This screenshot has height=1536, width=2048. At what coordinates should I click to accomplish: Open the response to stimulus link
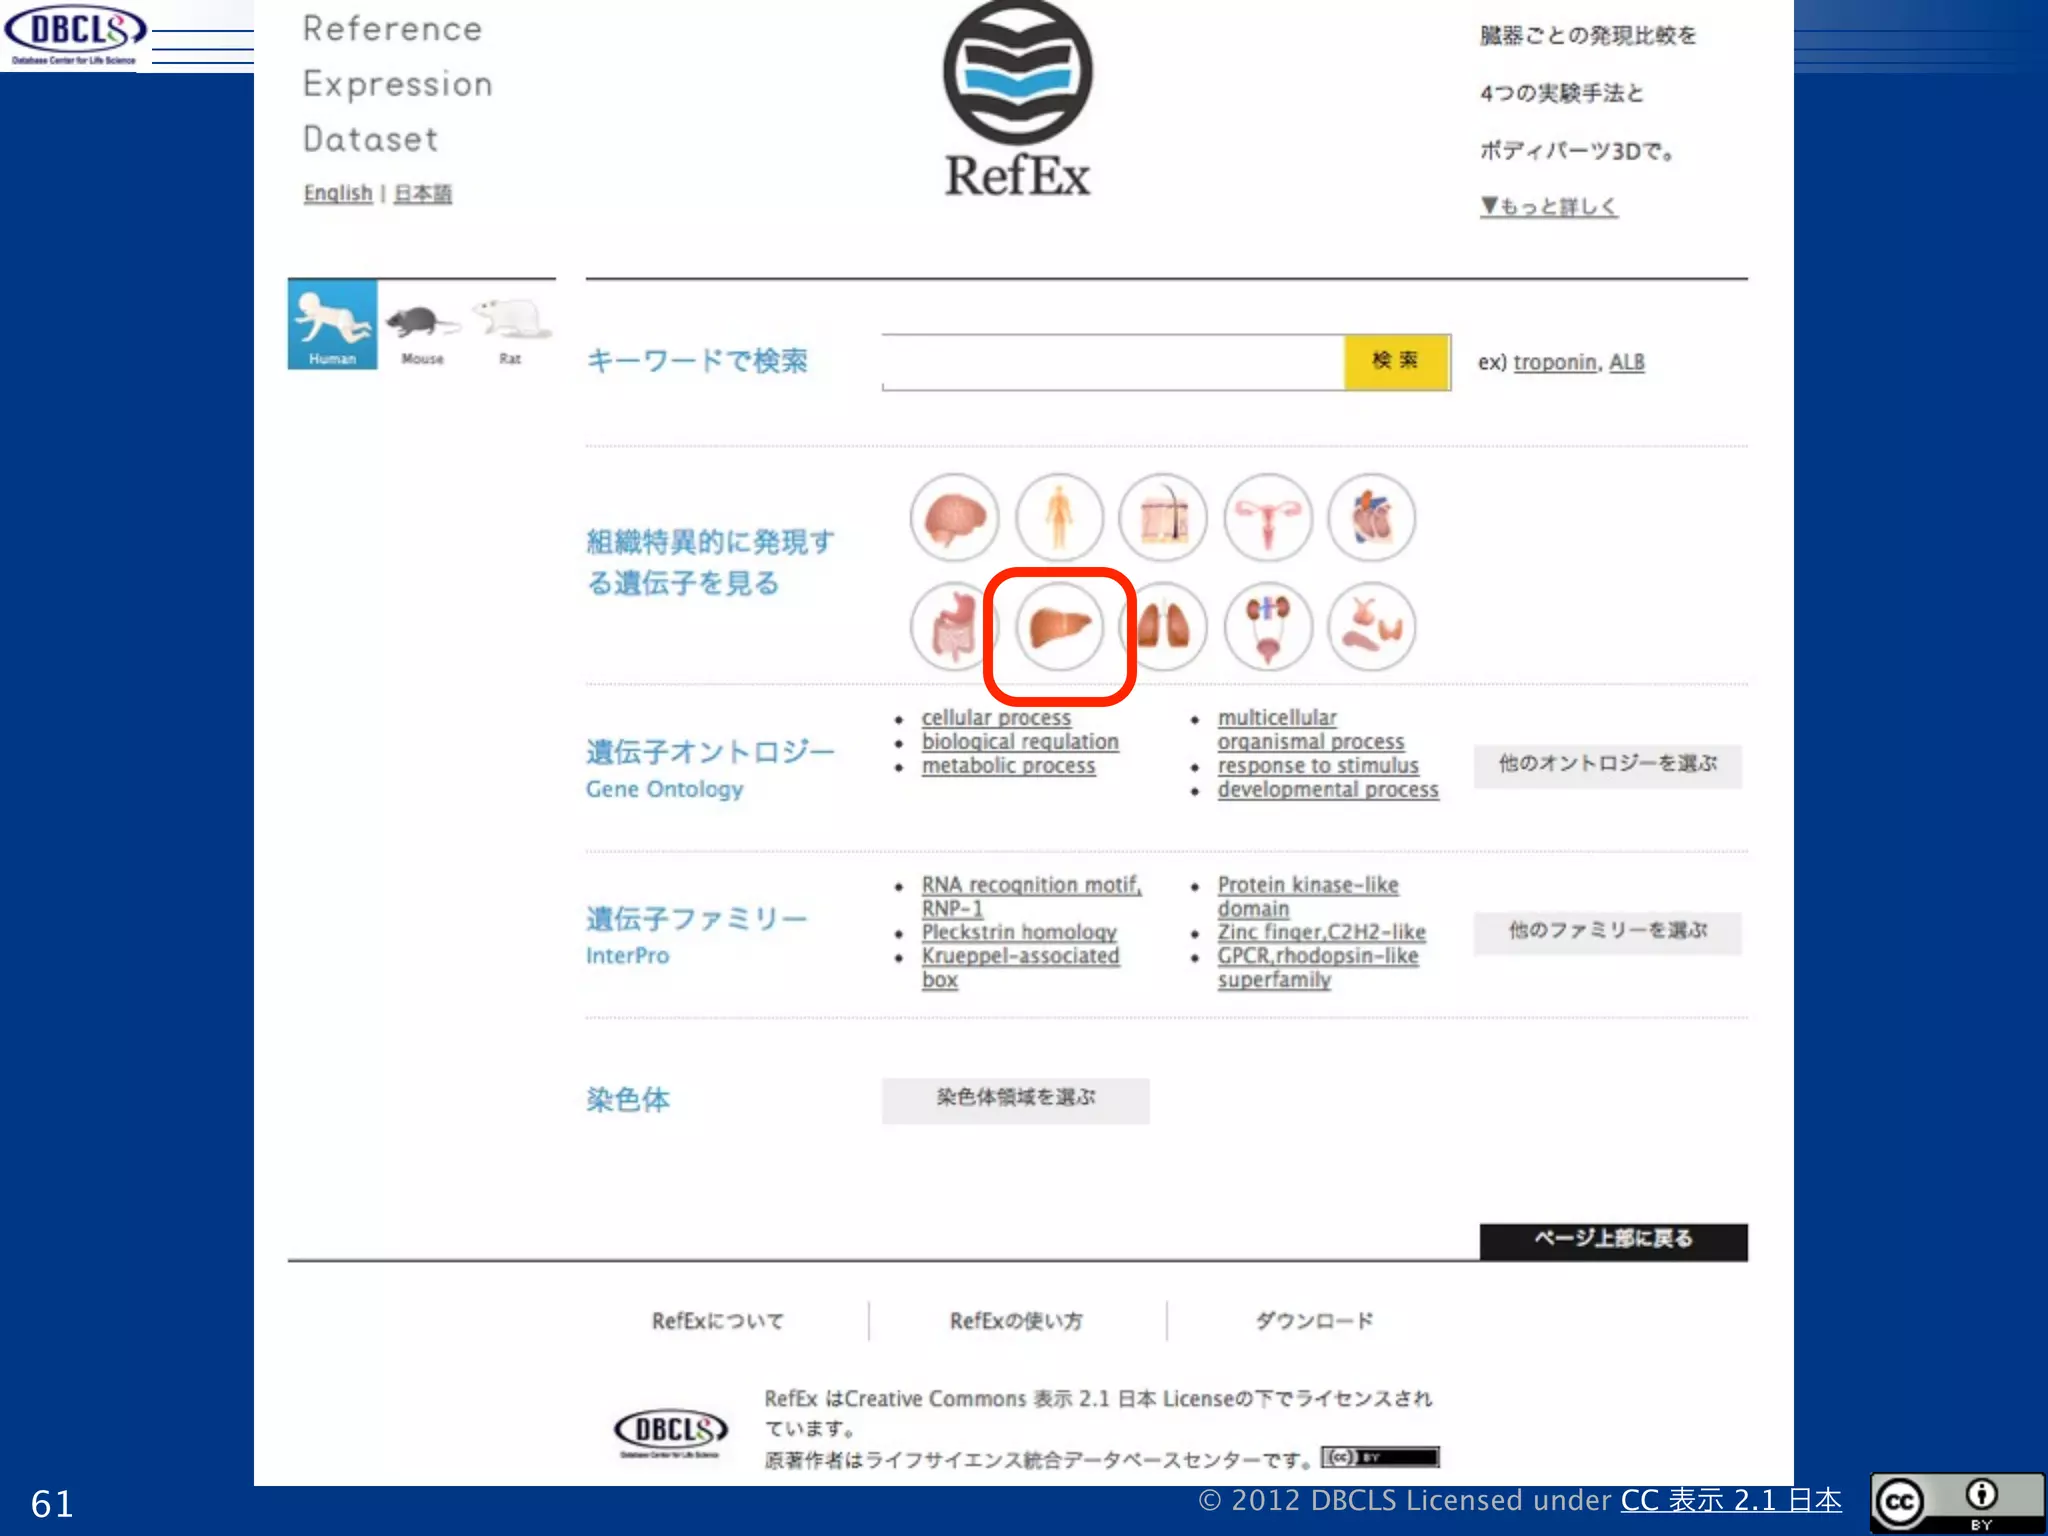(x=1317, y=766)
